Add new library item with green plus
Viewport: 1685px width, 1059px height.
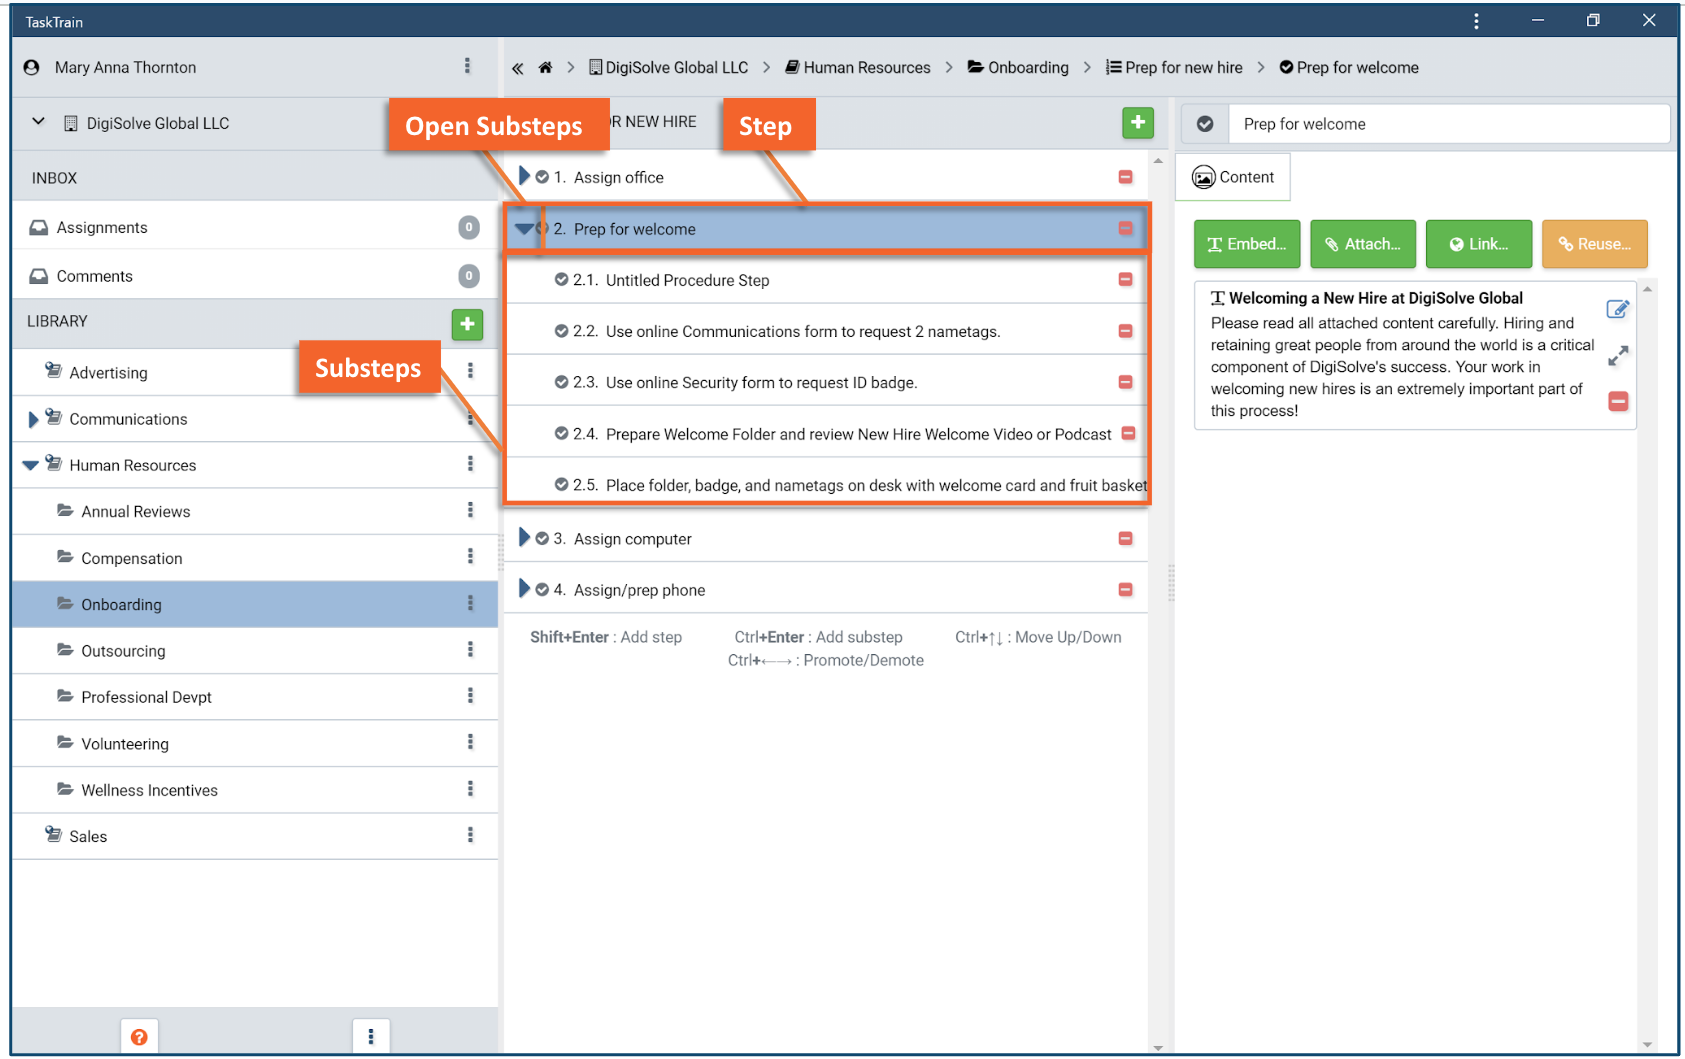tap(467, 324)
